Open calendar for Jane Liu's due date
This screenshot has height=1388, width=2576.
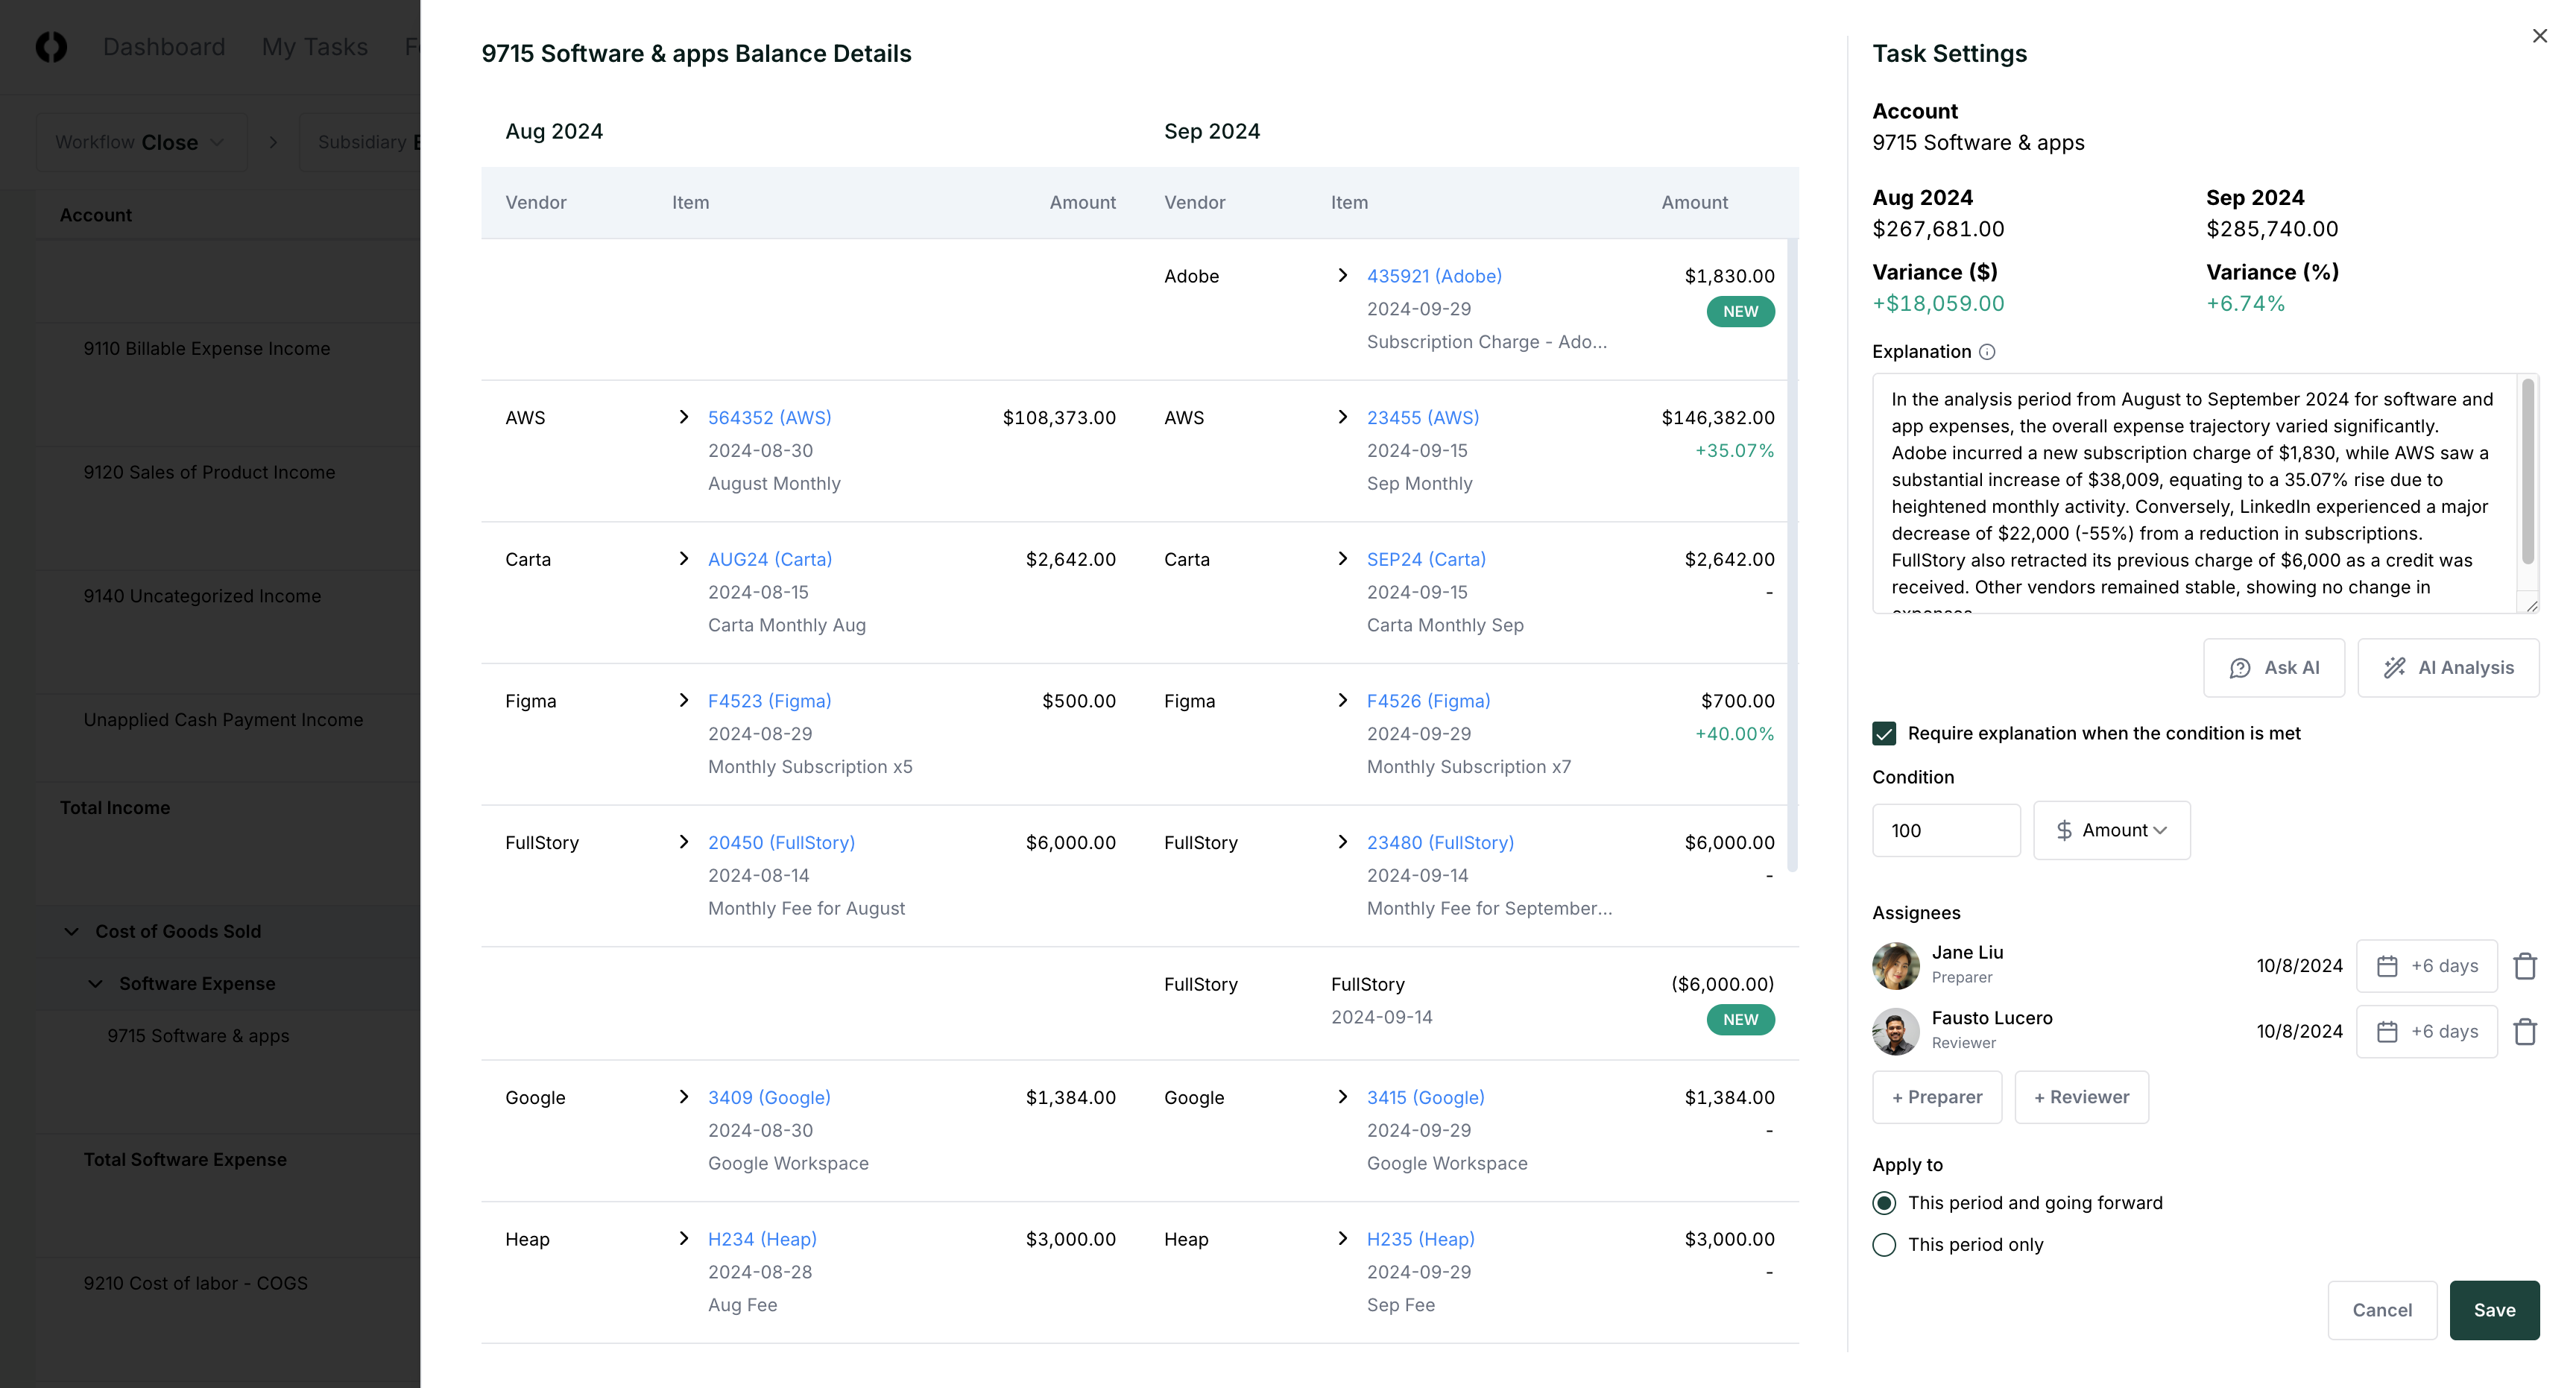[x=2426, y=966]
